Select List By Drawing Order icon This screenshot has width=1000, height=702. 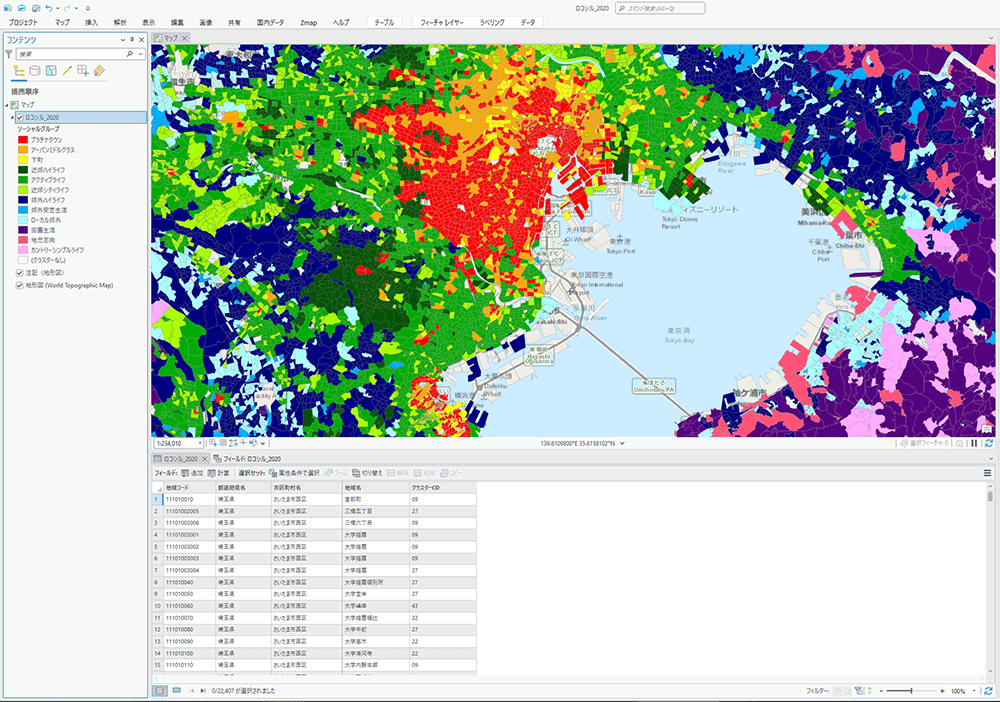pyautogui.click(x=18, y=71)
